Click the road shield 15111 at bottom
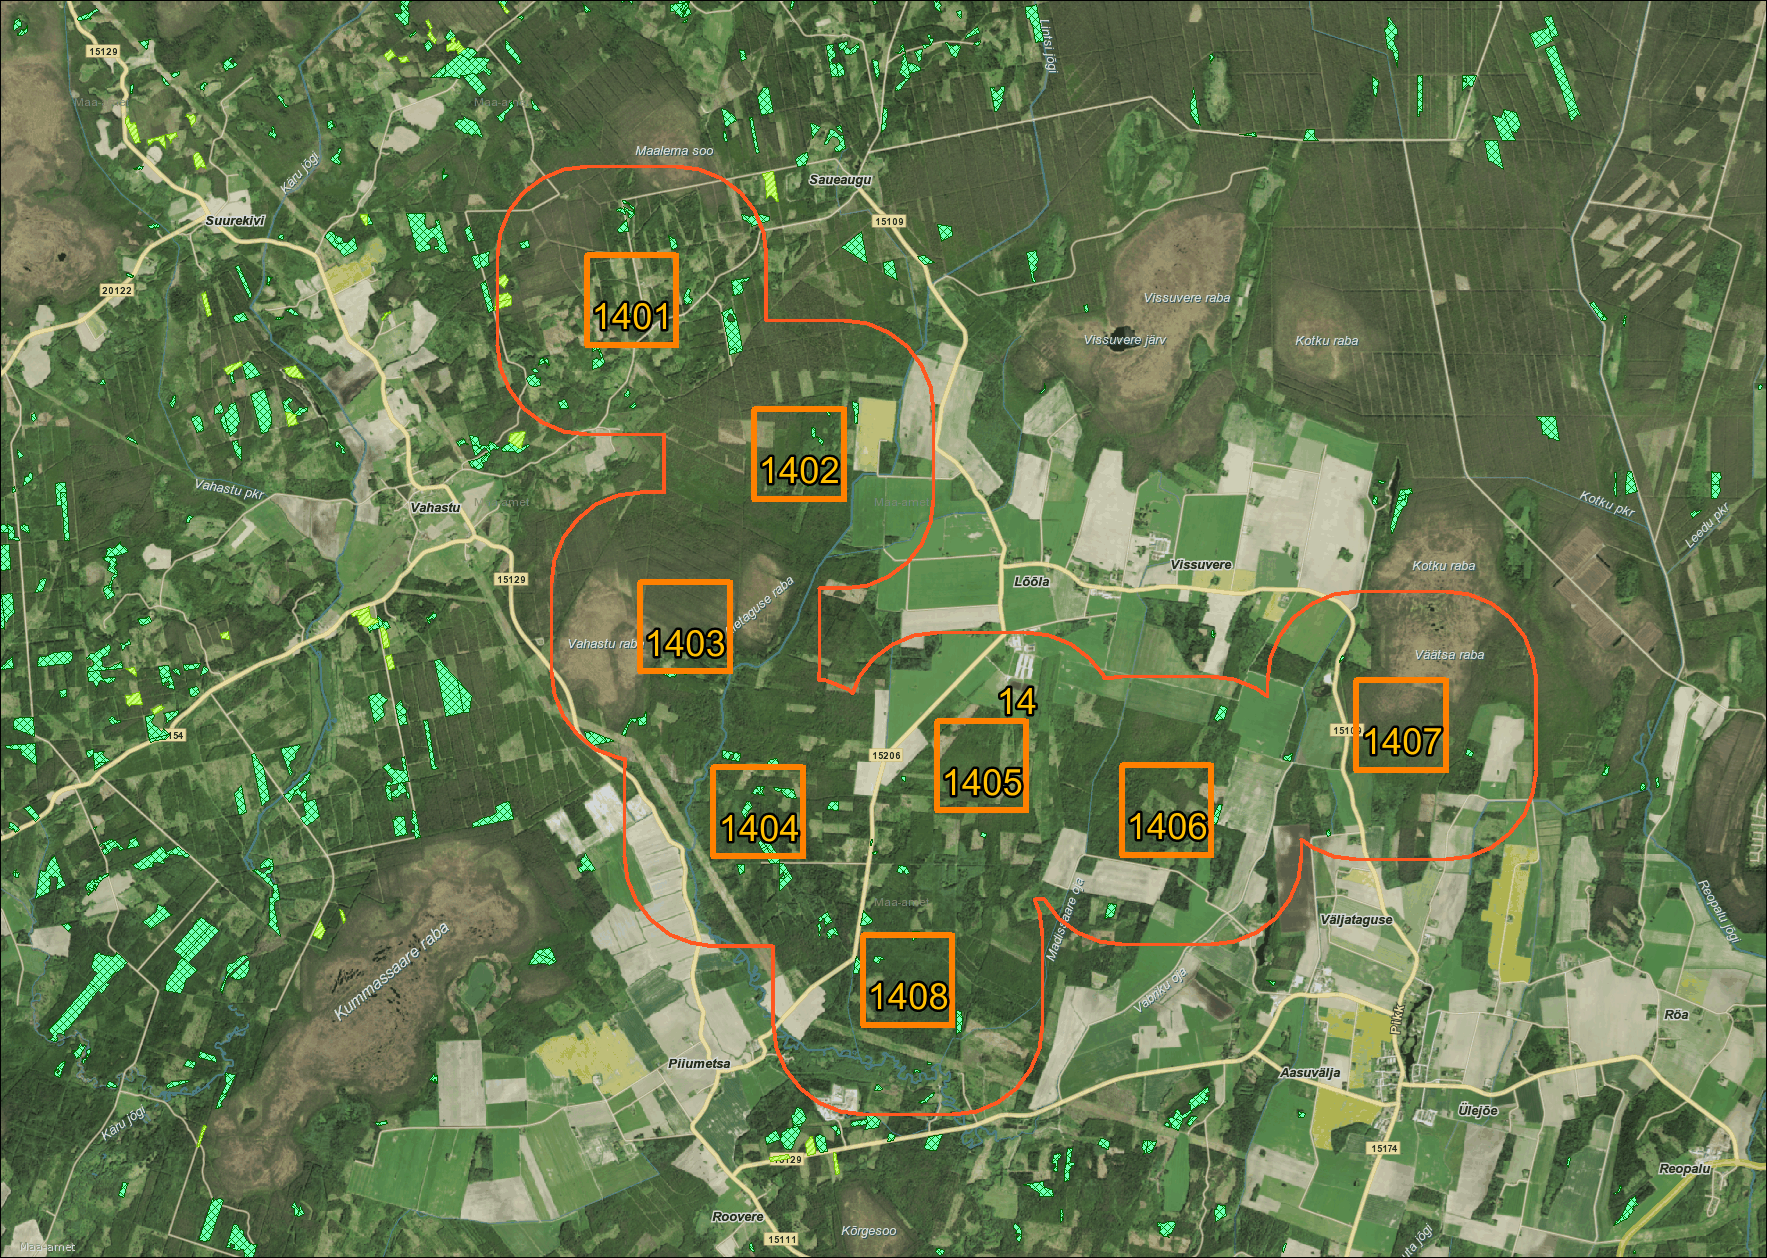The height and width of the screenshot is (1258, 1767). coord(782,1239)
